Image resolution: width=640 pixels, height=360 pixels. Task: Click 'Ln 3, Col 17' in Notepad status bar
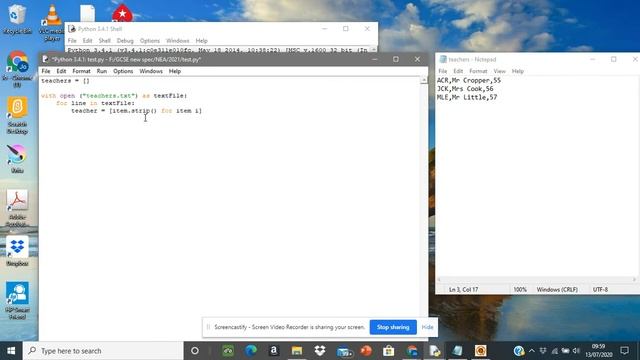[463, 289]
